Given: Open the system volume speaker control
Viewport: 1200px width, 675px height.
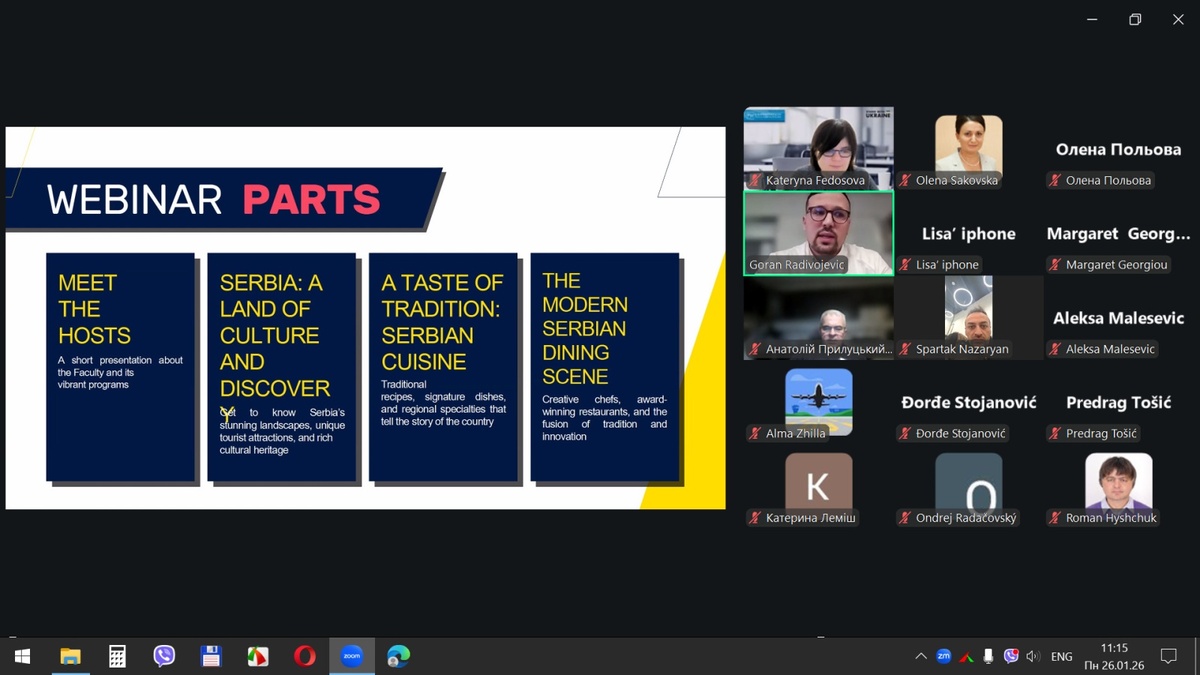Looking at the screenshot, I should tap(1033, 656).
